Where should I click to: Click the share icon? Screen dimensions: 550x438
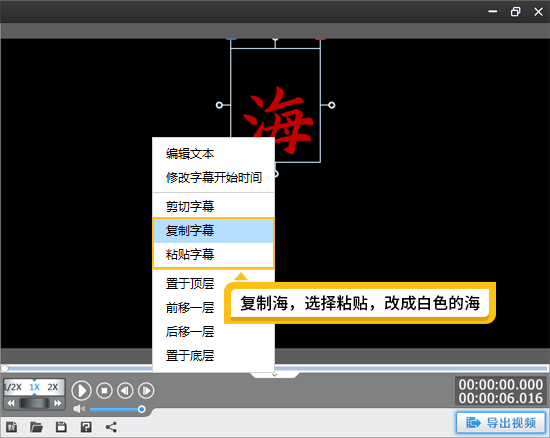111,427
